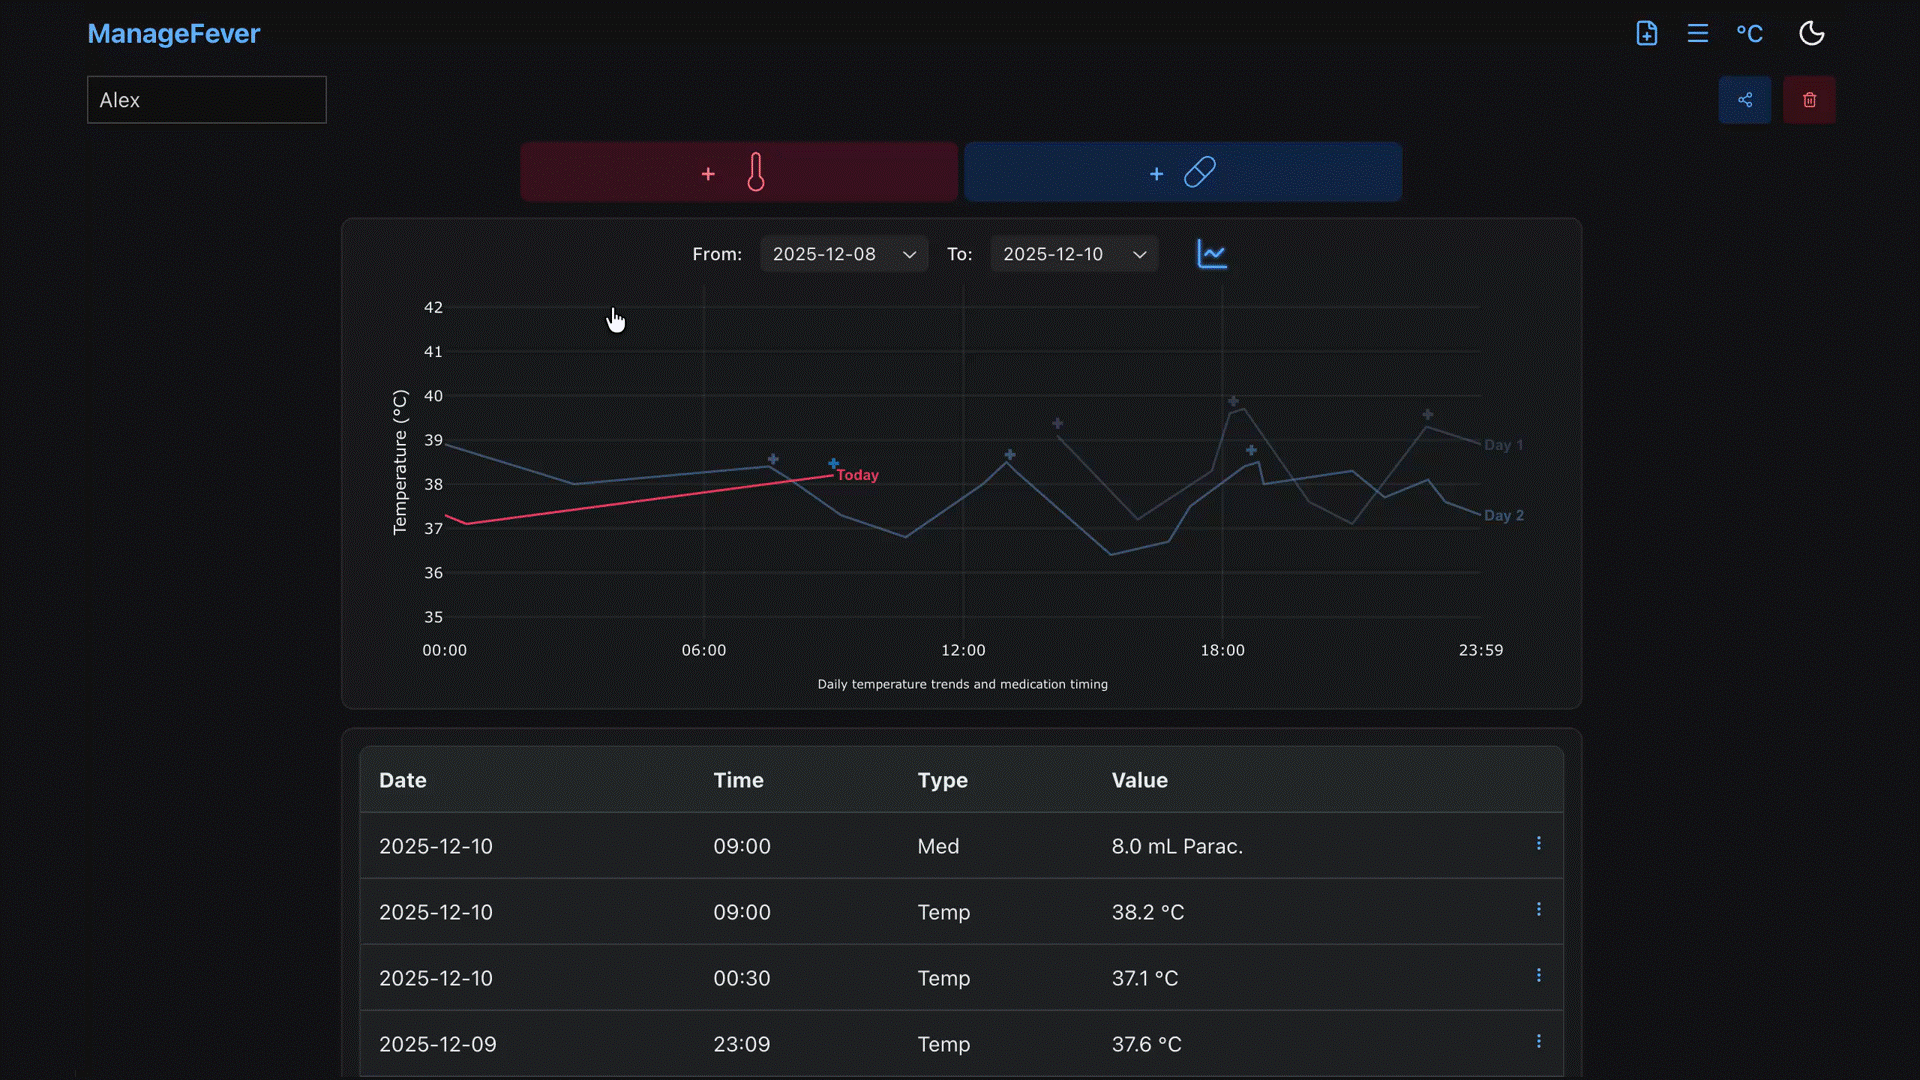Image resolution: width=1920 pixels, height=1080 pixels.
Task: Add a temperature reading with thermometer button
Action: tap(738, 172)
